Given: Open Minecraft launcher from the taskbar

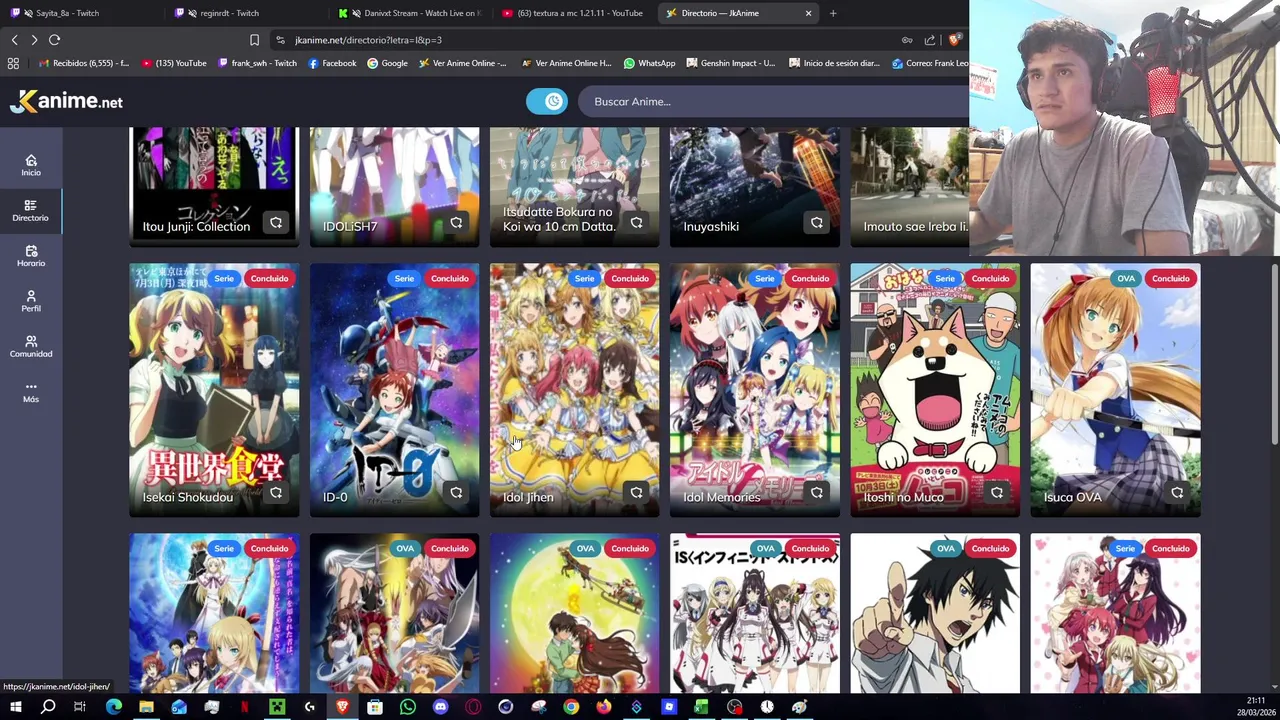Looking at the screenshot, I should tap(277, 707).
